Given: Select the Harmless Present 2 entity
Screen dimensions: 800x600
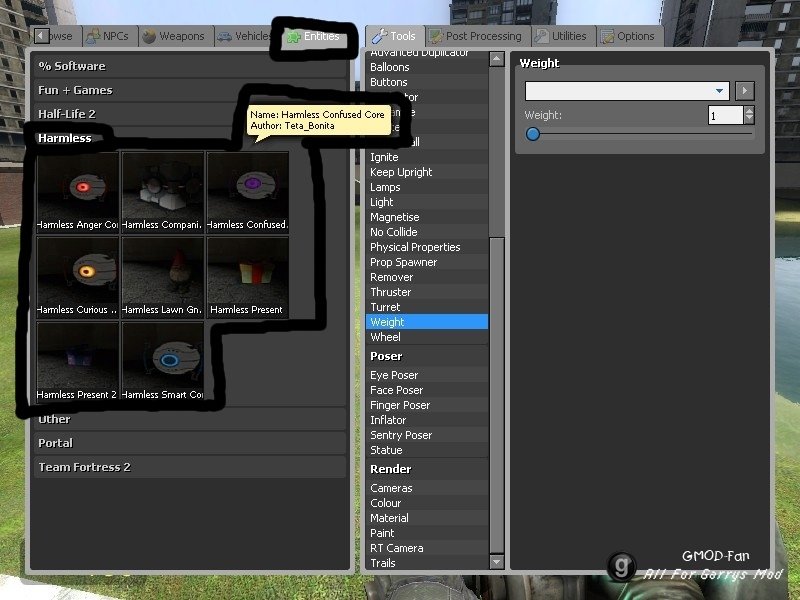Looking at the screenshot, I should 78,362.
